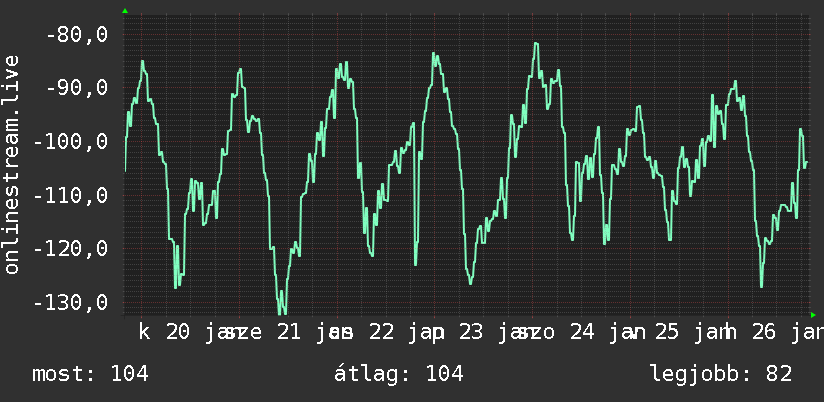
Task: Click the onlinestream.live vertical axis title
Action: click(x=11, y=164)
